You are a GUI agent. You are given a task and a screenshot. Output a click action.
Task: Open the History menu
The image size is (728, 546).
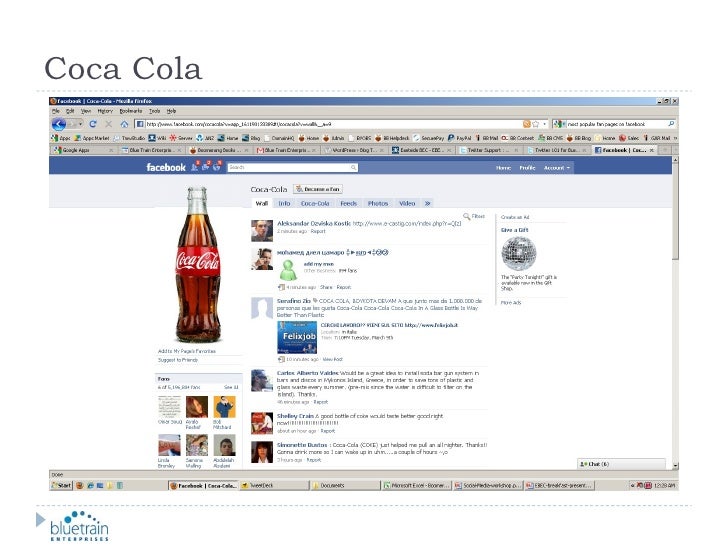point(105,111)
